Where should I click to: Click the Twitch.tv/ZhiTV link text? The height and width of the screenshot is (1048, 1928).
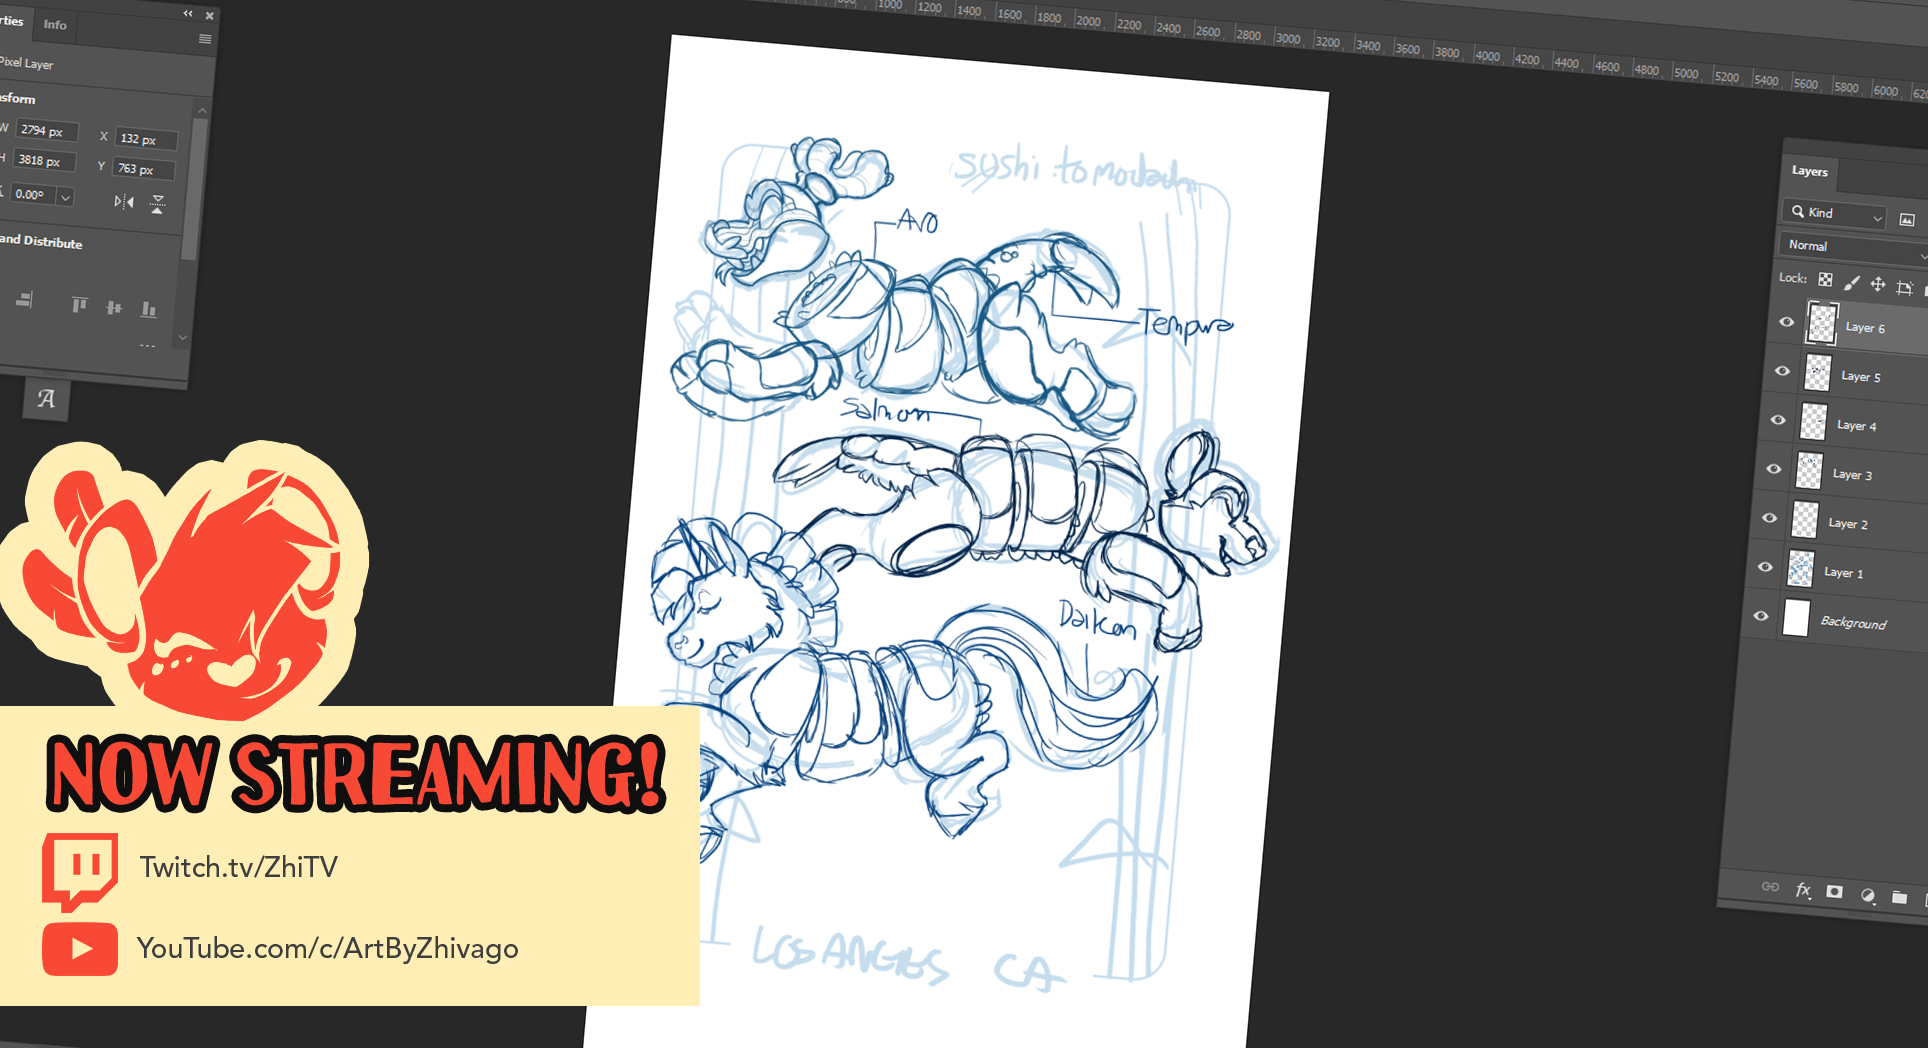click(x=238, y=867)
